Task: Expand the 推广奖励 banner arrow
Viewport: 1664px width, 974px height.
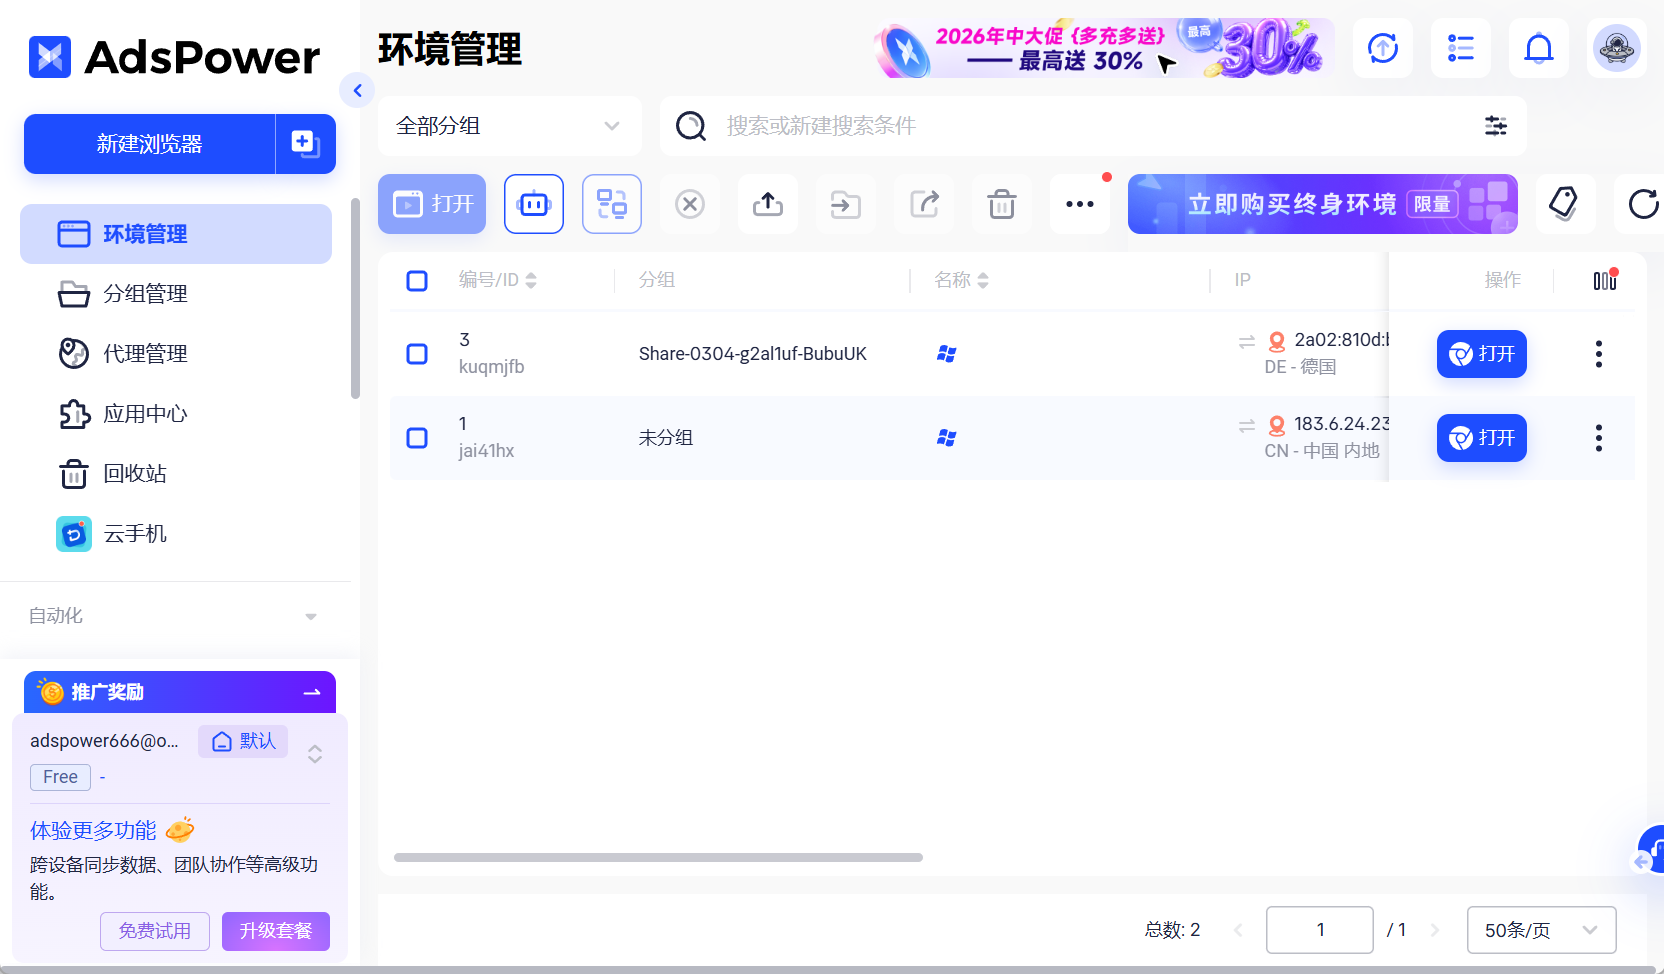Action: 312,692
